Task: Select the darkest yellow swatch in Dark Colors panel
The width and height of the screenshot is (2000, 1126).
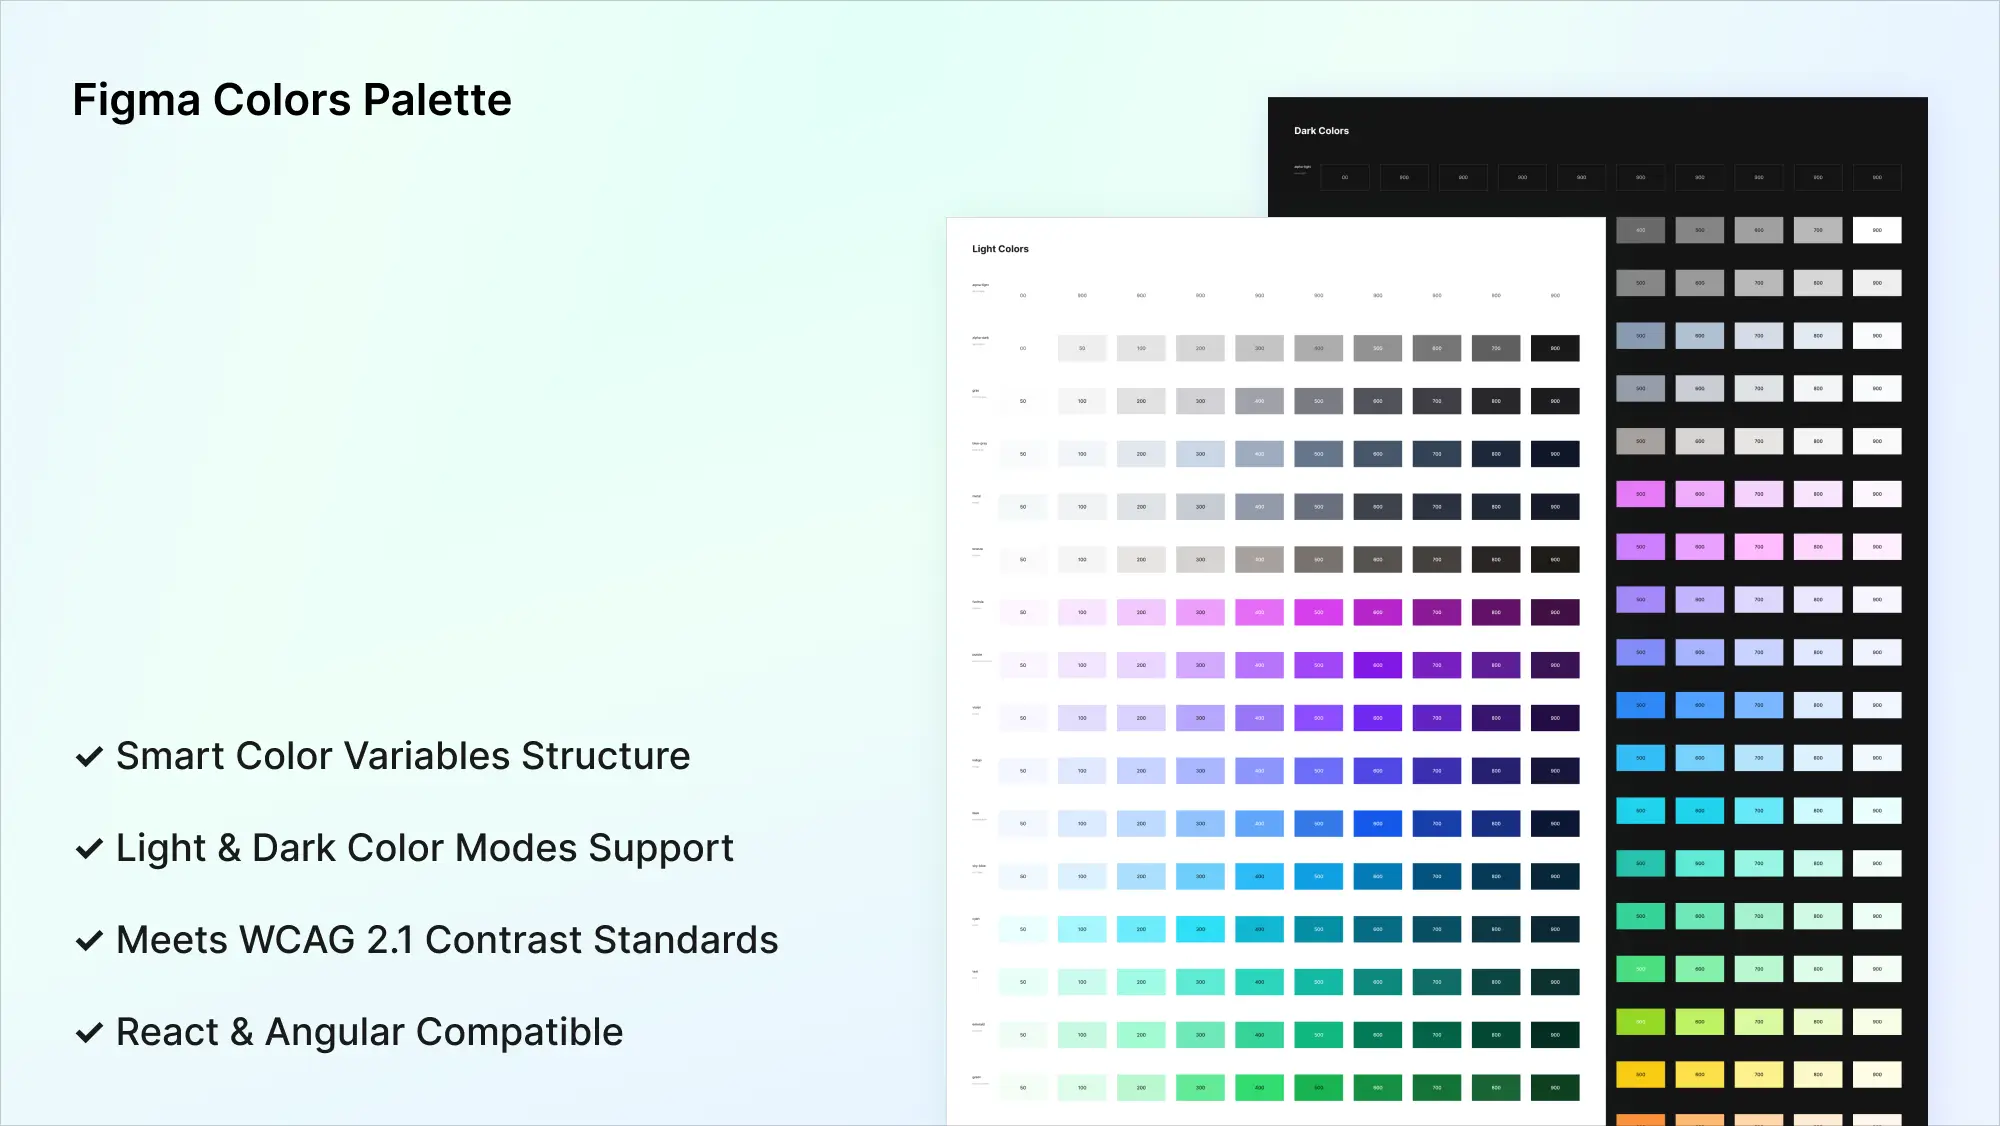Action: point(1640,1075)
